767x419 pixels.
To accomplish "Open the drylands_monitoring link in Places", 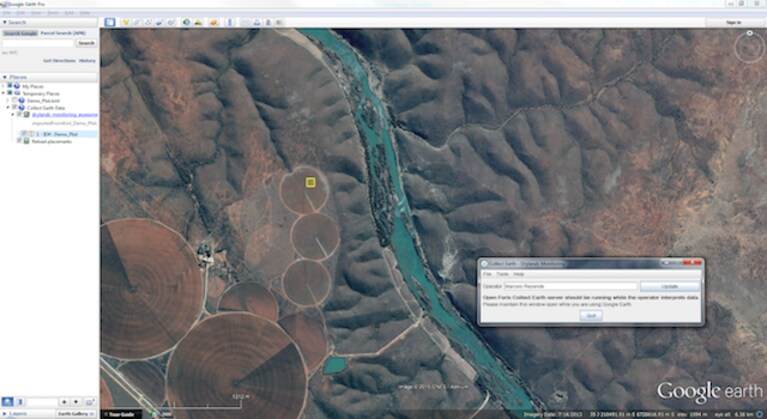I will [x=65, y=114].
